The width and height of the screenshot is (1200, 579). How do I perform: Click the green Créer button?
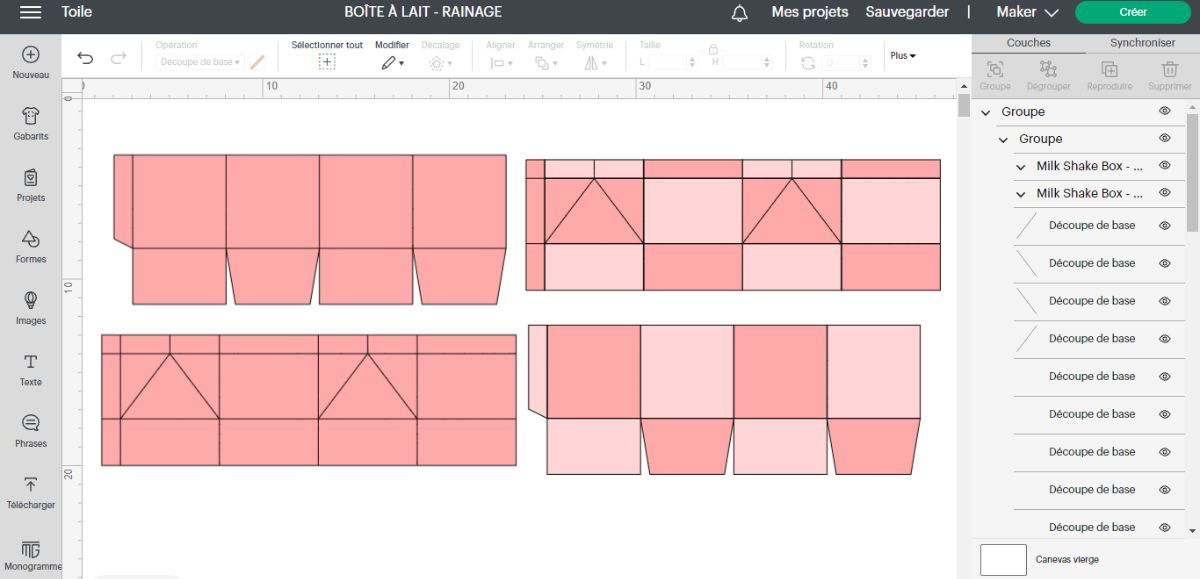pyautogui.click(x=1132, y=13)
